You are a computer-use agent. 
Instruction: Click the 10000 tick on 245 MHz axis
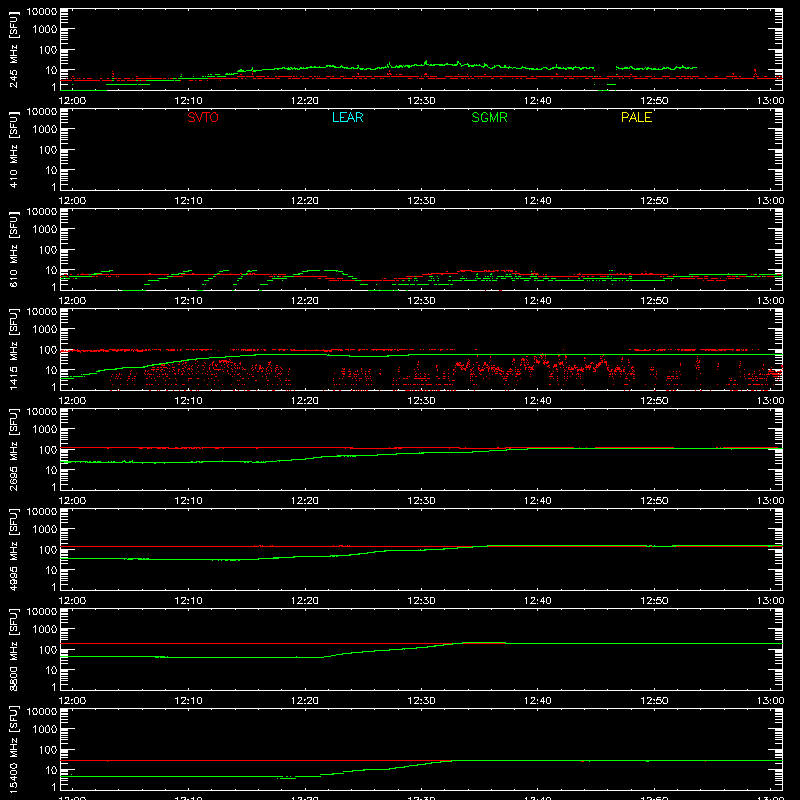[42, 12]
